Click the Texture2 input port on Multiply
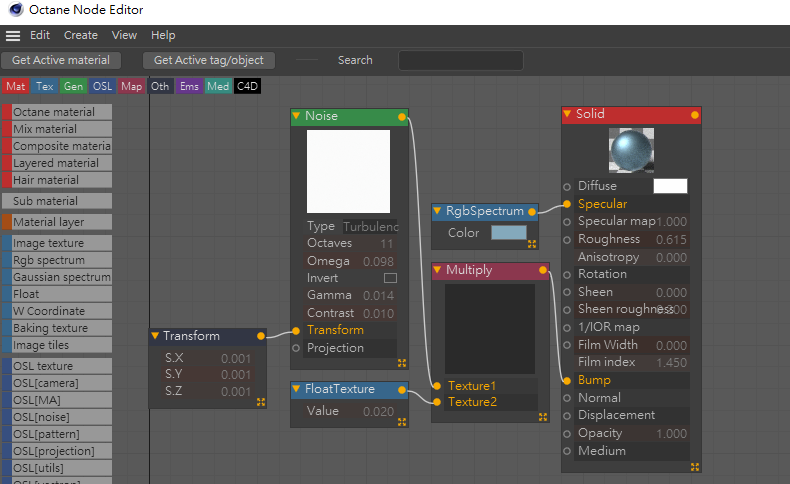 [x=437, y=402]
